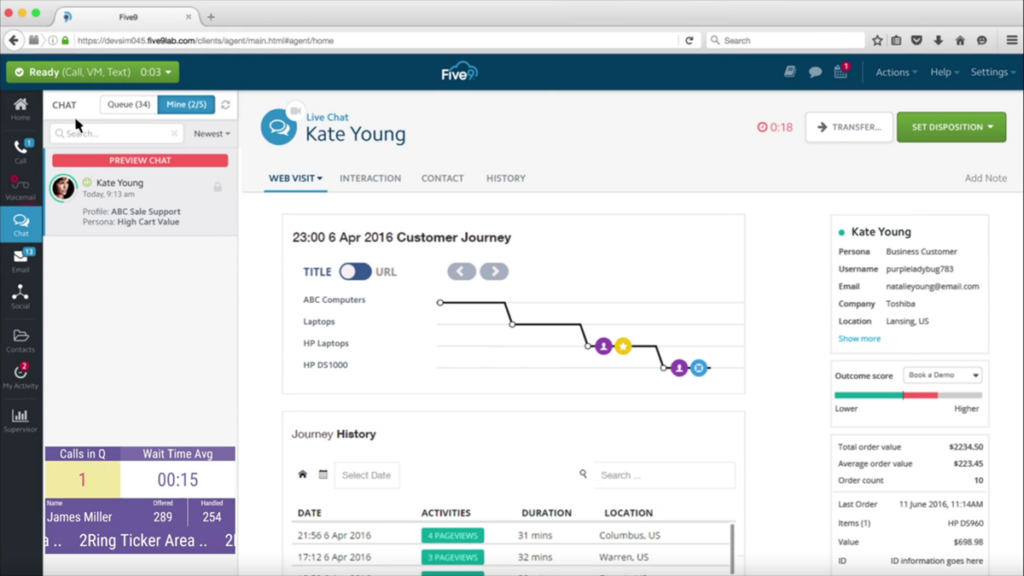Open the Email sidebar icon
1024x576 pixels.
pyautogui.click(x=20, y=260)
